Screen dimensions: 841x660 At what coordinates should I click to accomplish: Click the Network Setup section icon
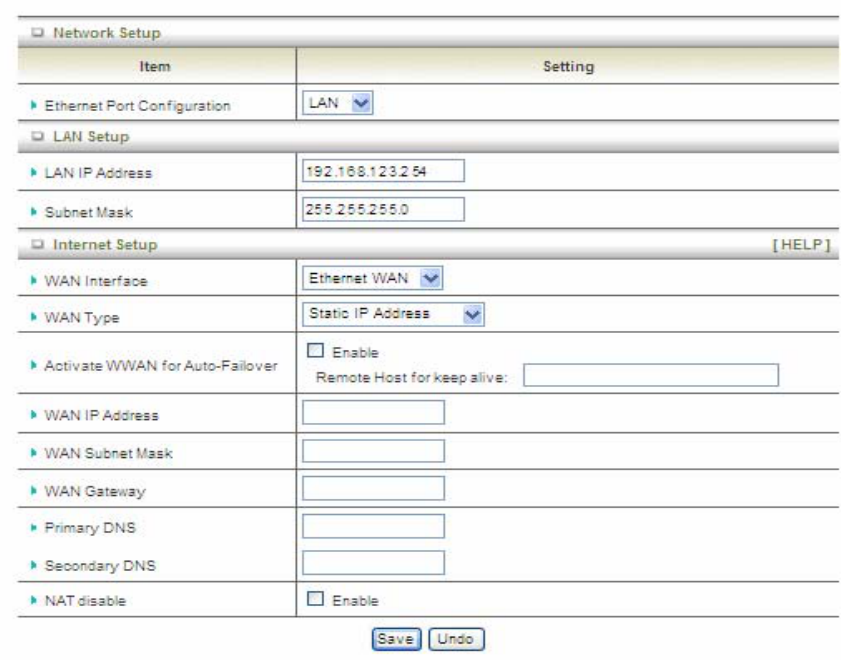[x=37, y=33]
